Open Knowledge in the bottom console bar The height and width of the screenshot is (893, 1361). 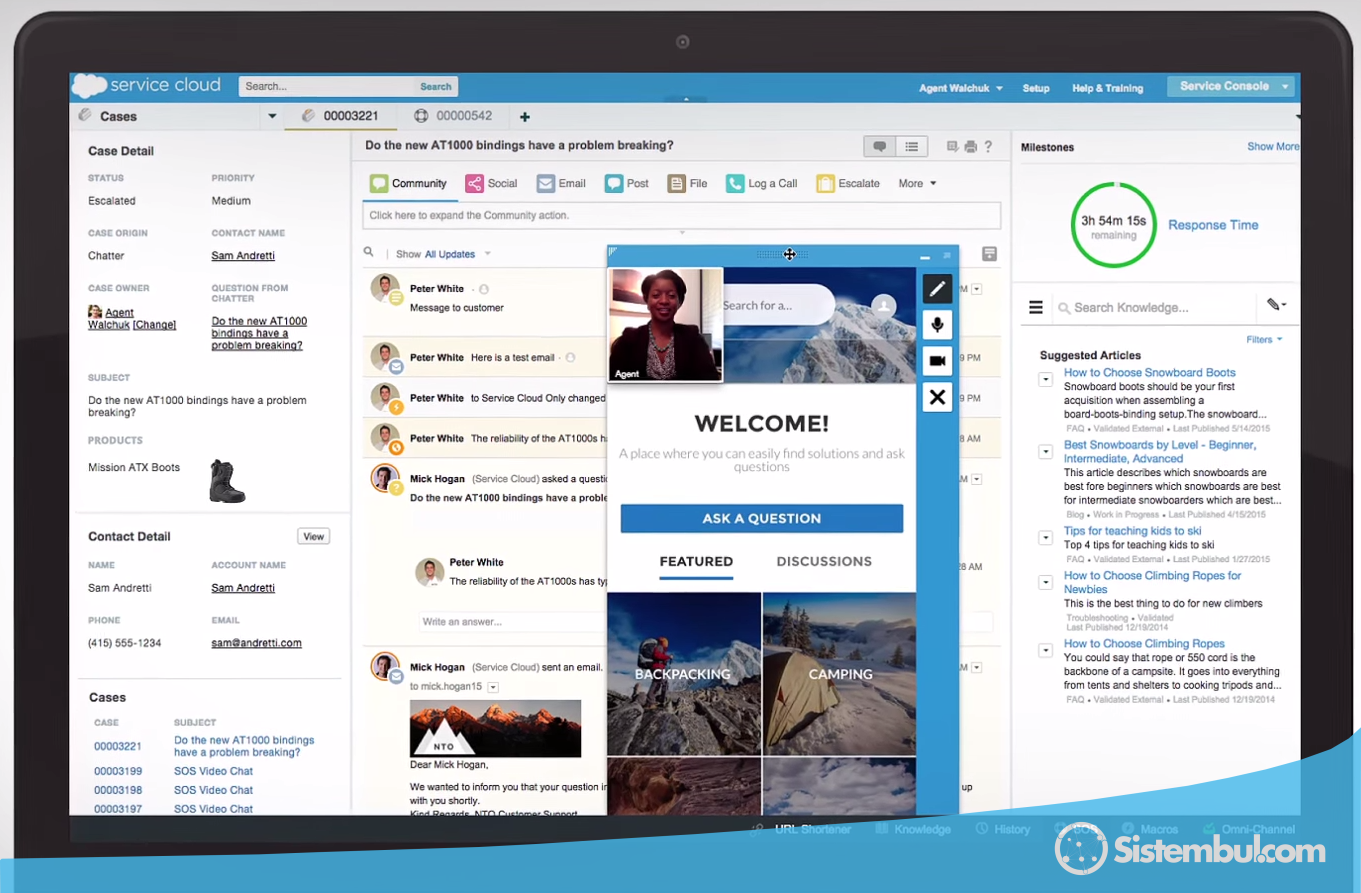[914, 829]
